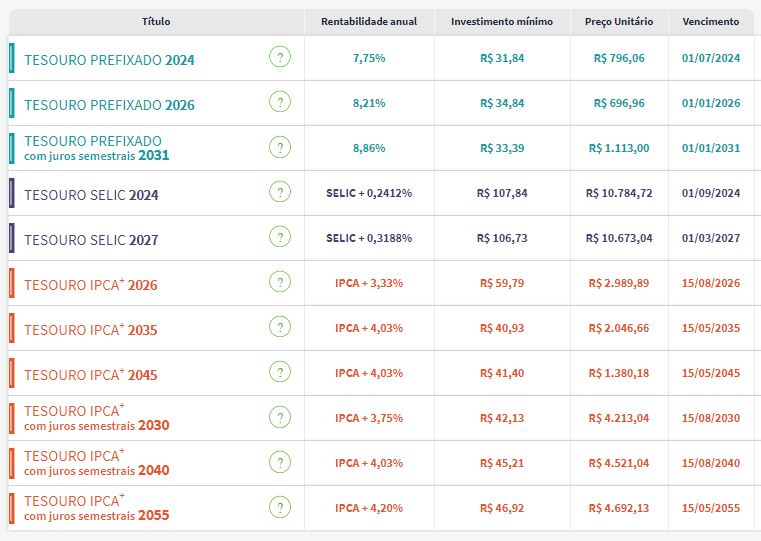Show help for IPCA+ juros semestrais 2055
Viewport: 761px width, 541px height.
[280, 508]
